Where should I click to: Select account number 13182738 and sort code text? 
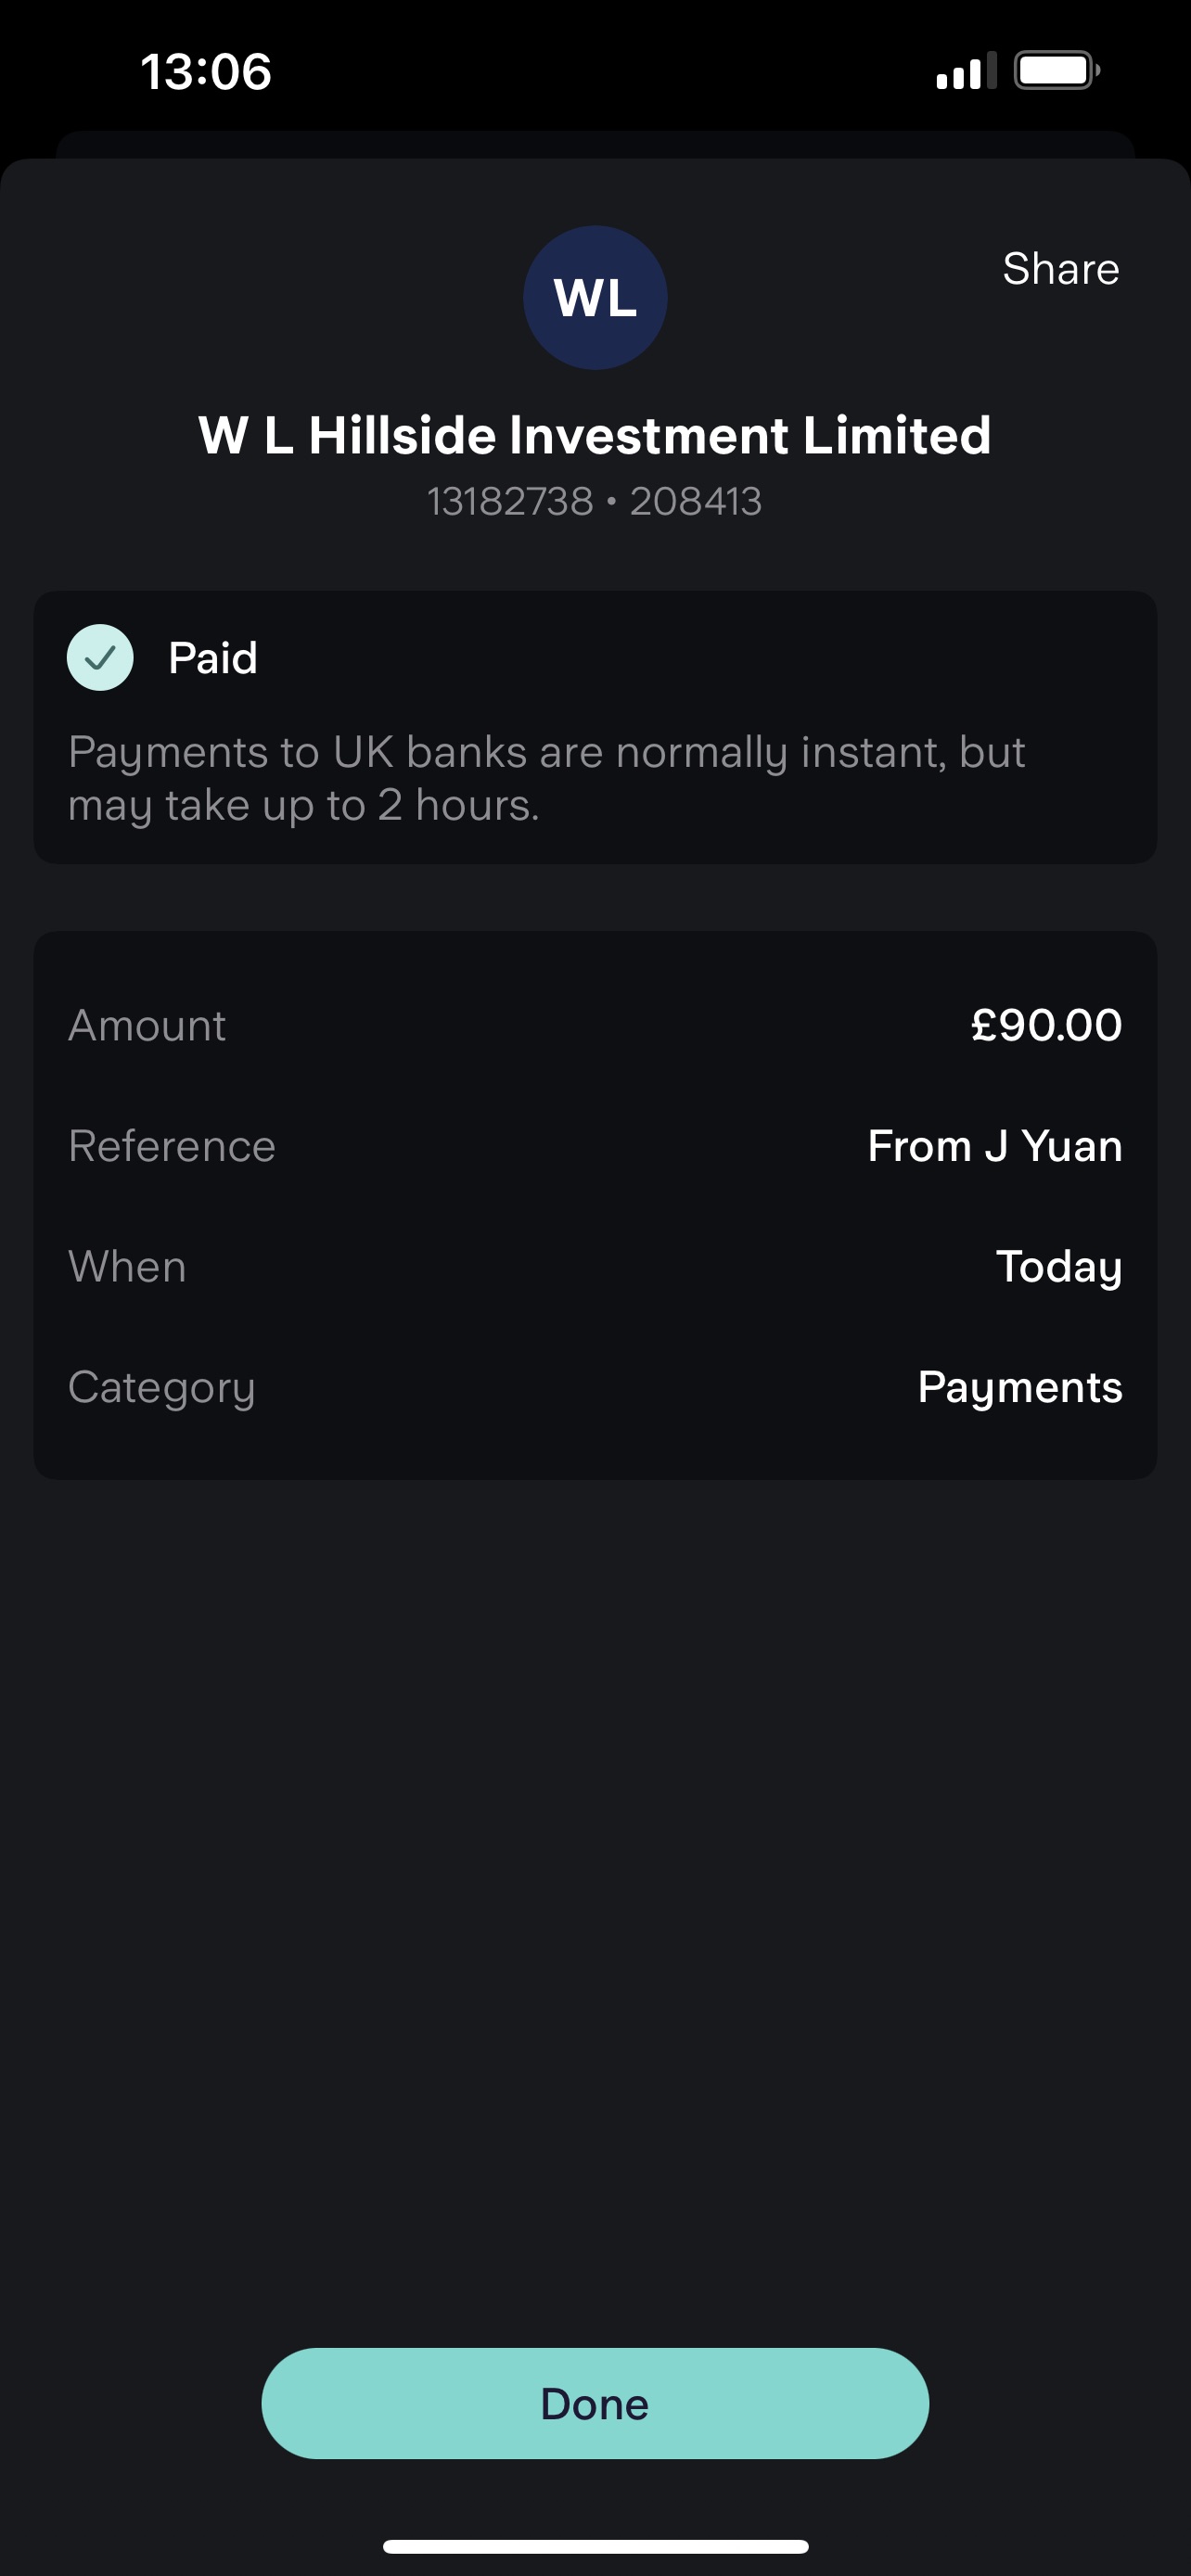595,502
